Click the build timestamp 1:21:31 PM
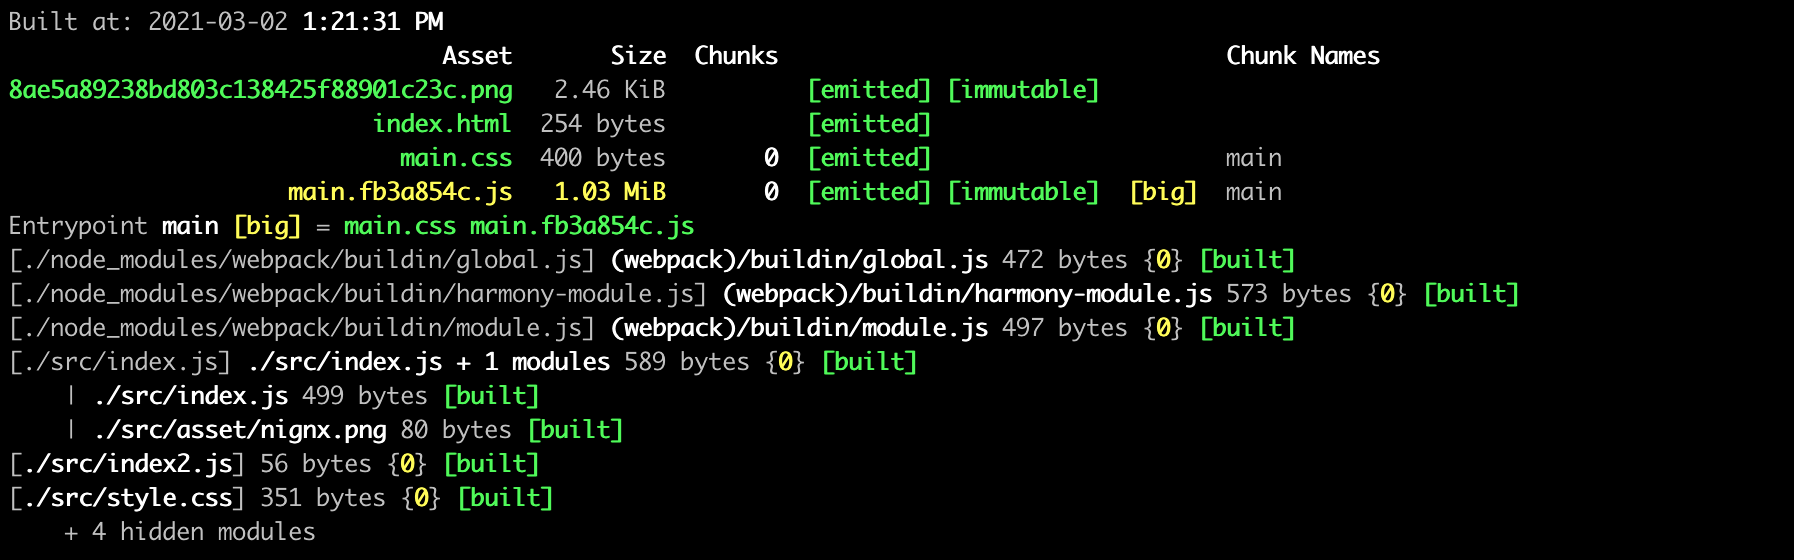 [372, 22]
